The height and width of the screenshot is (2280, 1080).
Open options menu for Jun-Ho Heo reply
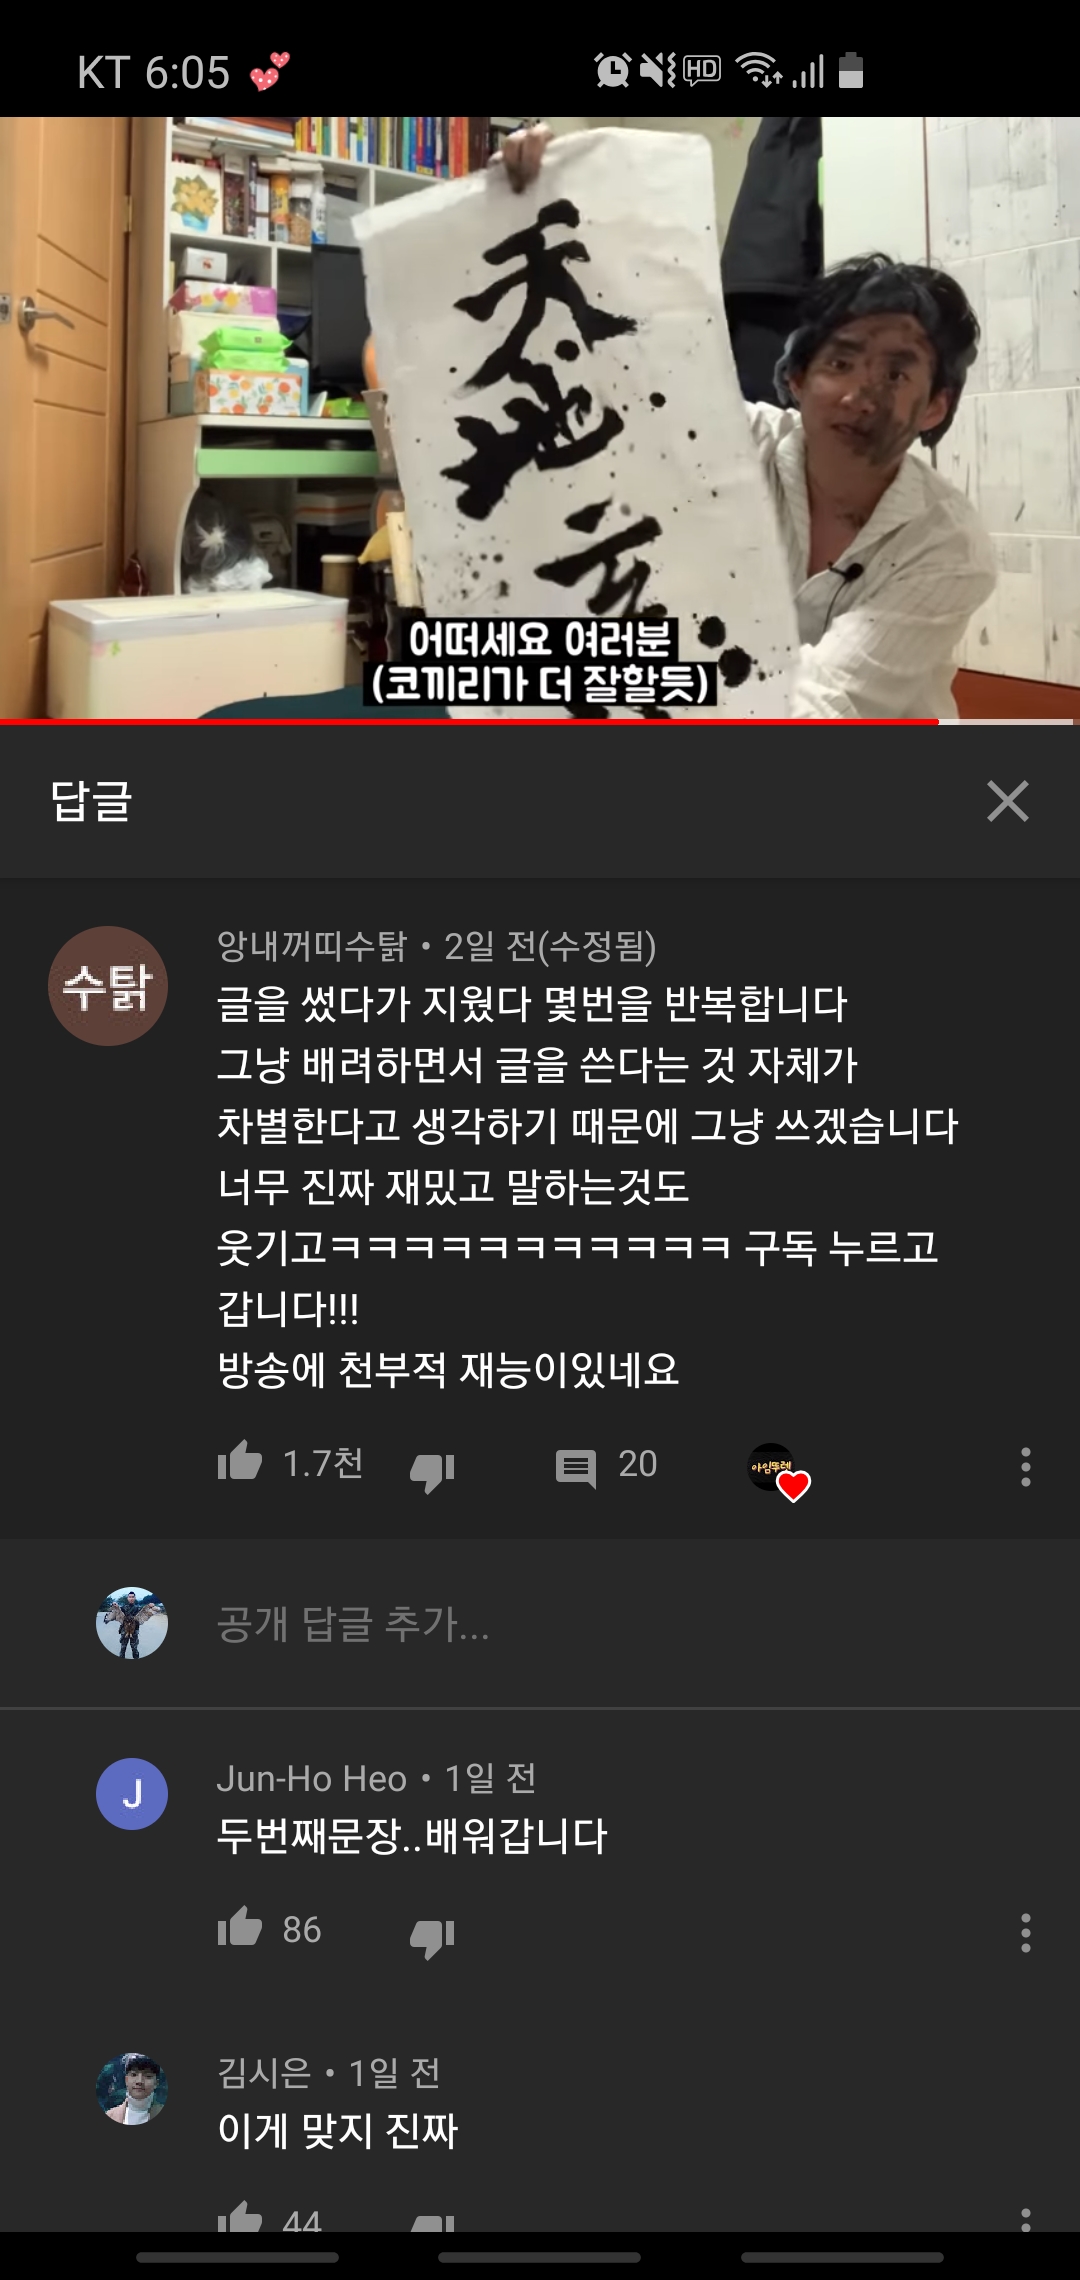[x=1025, y=1932]
